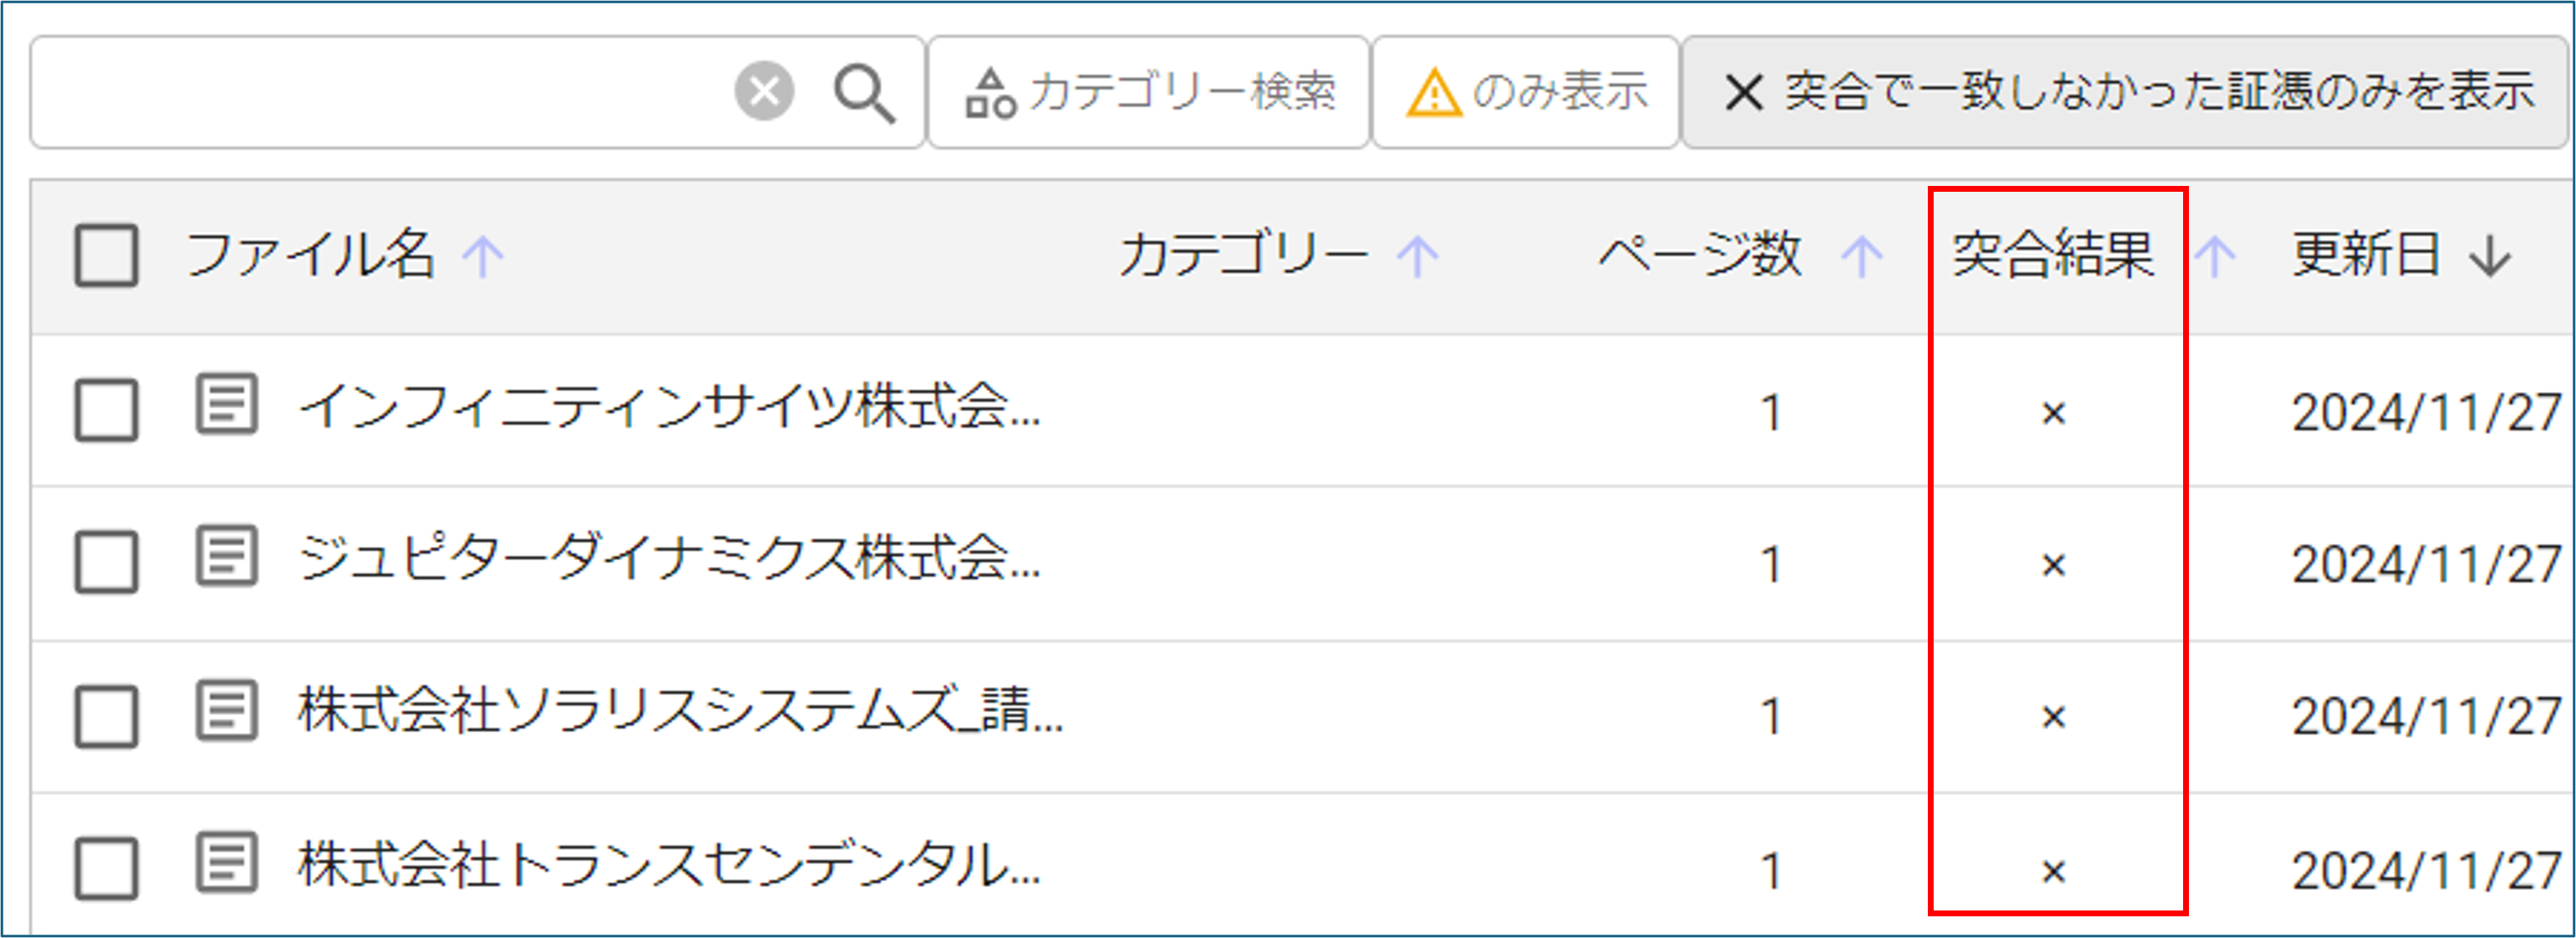Check the ジュピターダイナミクス row checkbox
This screenshot has width=2576, height=938.
(x=107, y=562)
